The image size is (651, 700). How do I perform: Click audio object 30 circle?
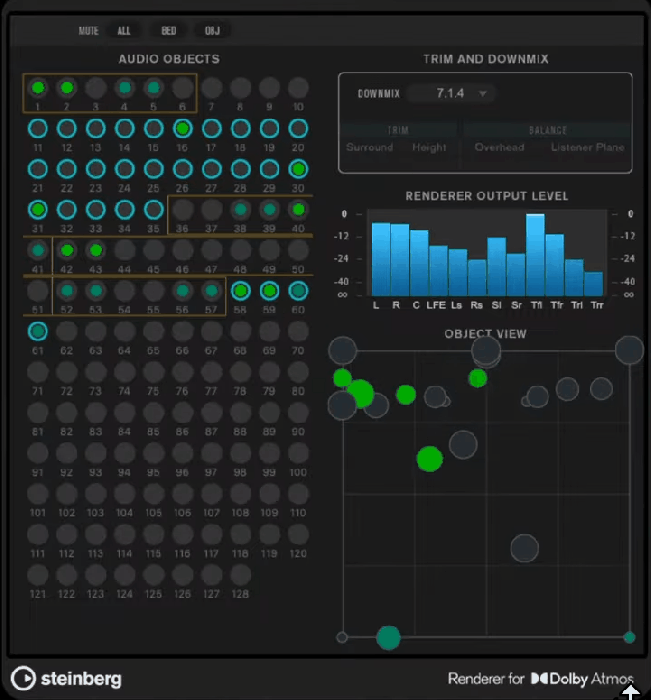[298, 169]
